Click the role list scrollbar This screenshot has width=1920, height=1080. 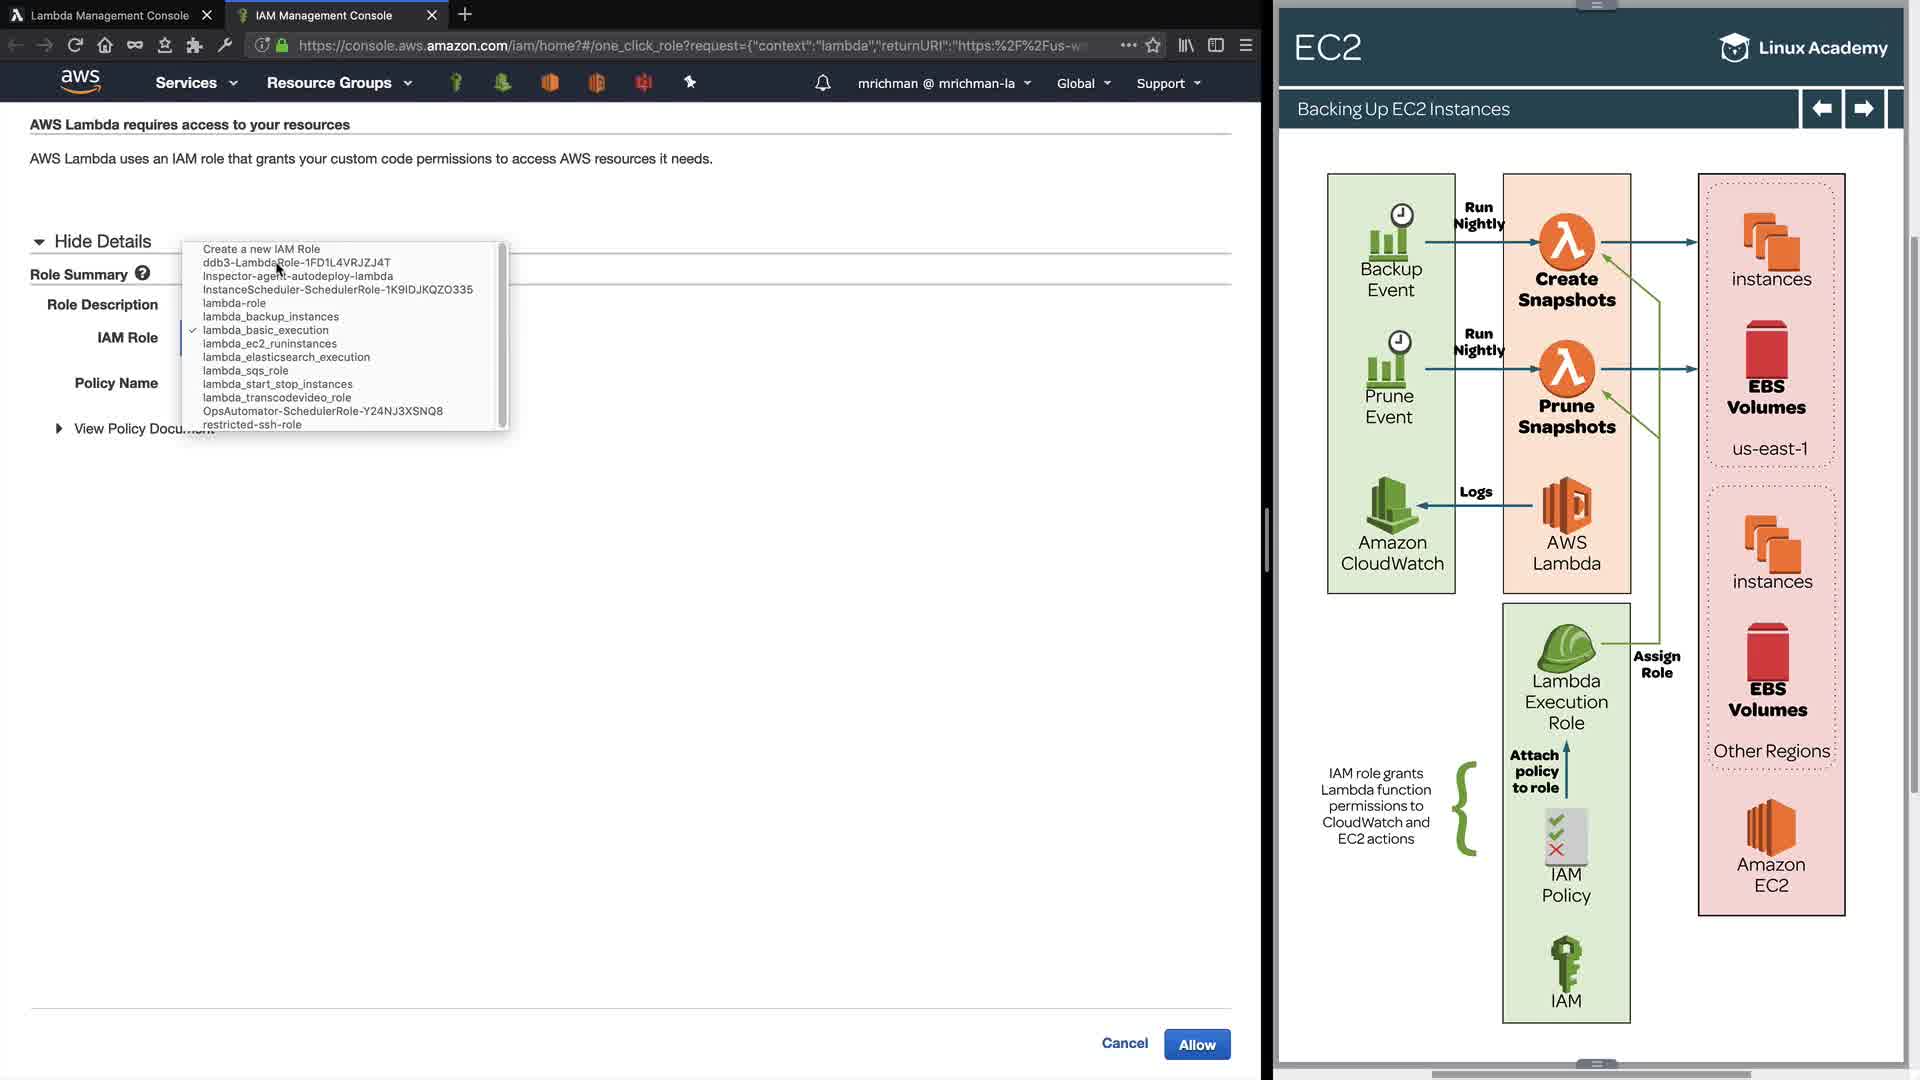(502, 335)
